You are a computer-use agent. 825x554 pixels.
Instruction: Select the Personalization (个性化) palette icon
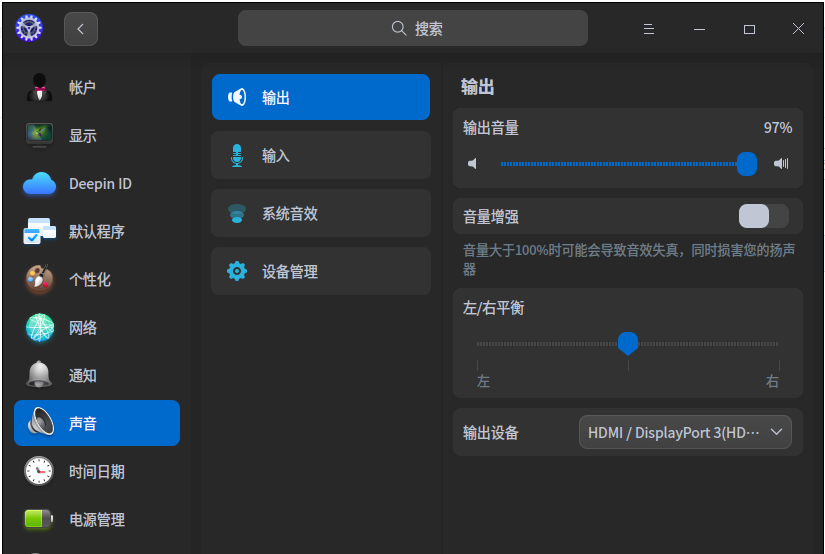tap(39, 280)
